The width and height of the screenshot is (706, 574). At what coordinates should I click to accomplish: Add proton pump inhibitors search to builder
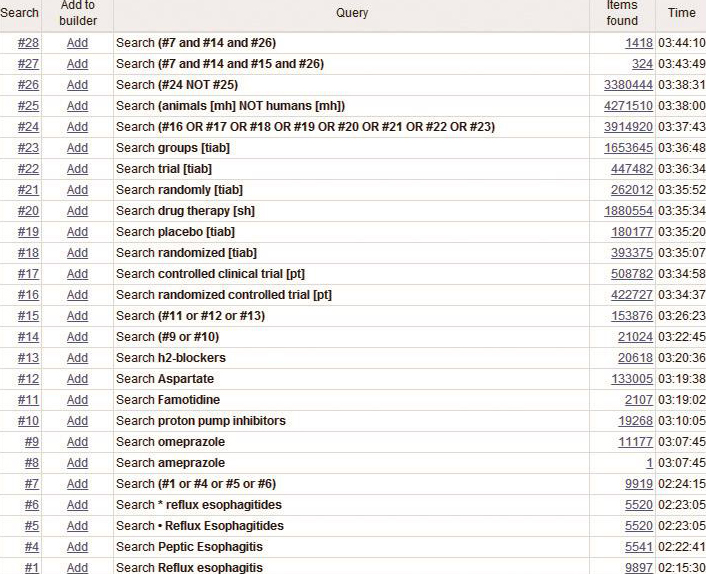(77, 421)
